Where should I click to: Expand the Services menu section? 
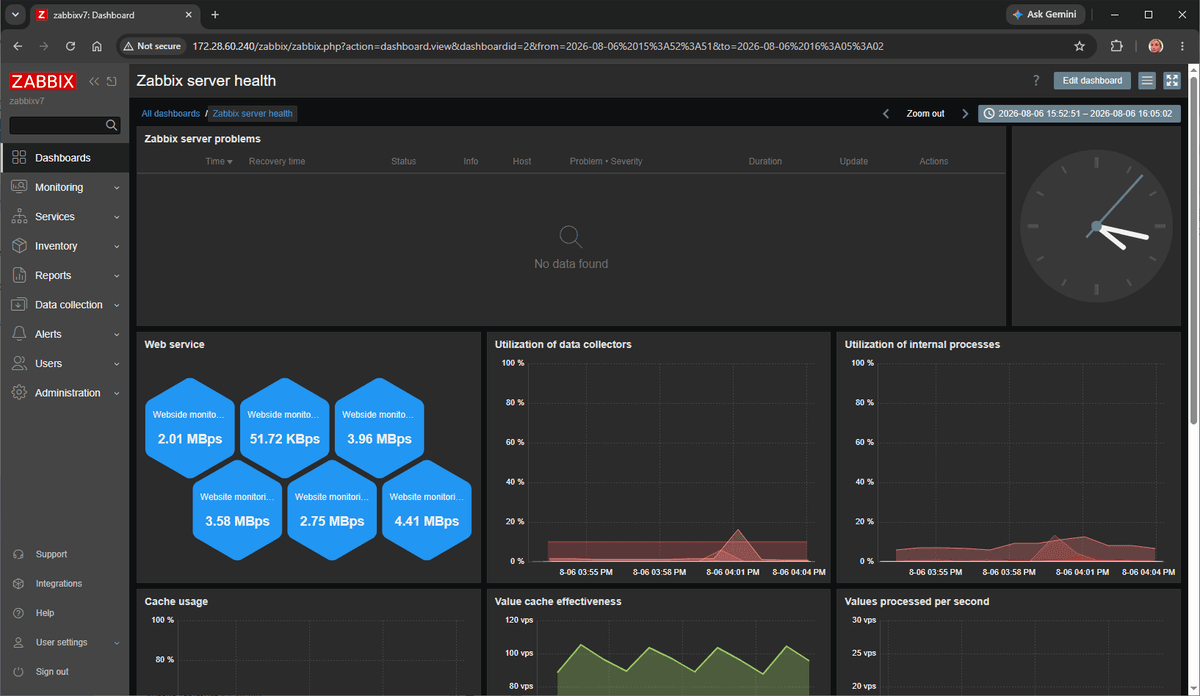65,217
